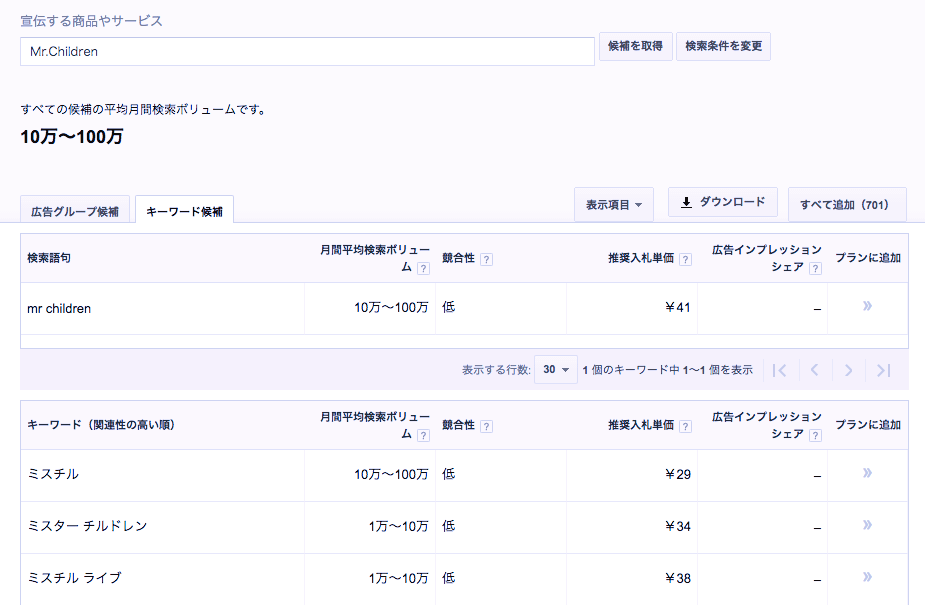Open help for 推奨入札単価 in keyword table

(x=685, y=426)
